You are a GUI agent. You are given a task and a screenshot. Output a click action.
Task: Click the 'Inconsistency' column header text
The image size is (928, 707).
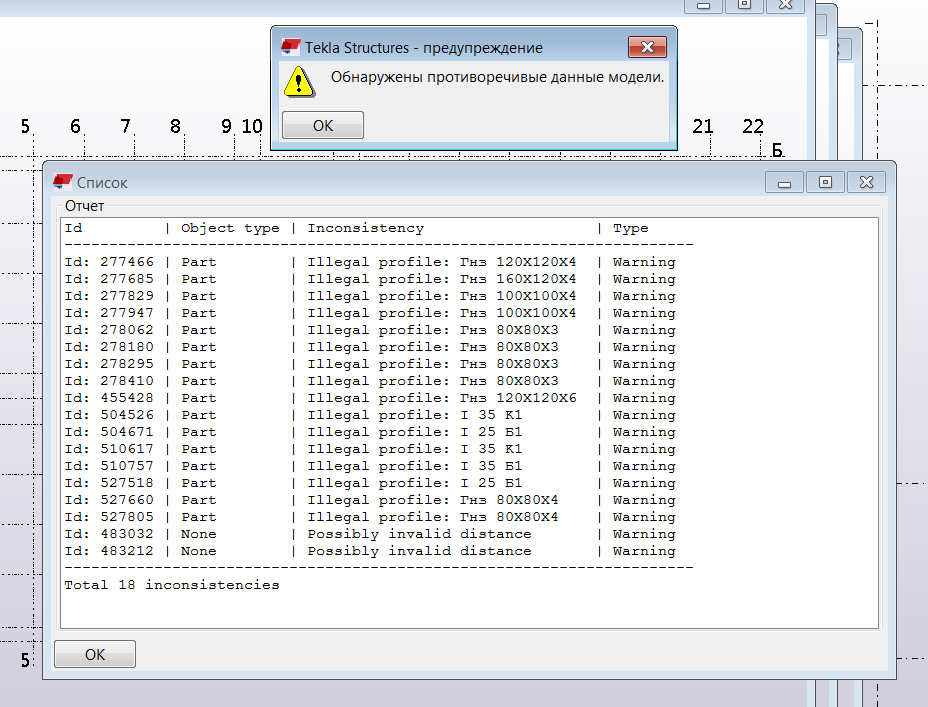(366, 228)
